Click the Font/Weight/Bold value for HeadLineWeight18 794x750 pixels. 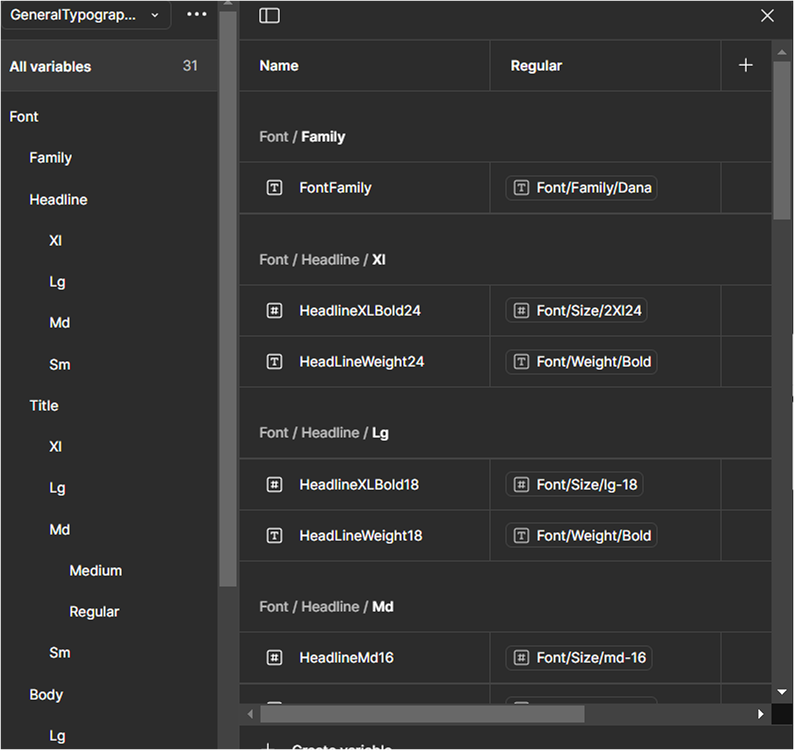582,536
